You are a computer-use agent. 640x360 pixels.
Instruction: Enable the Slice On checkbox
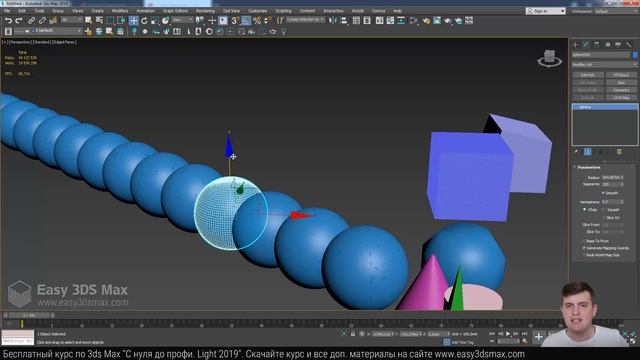point(604,218)
